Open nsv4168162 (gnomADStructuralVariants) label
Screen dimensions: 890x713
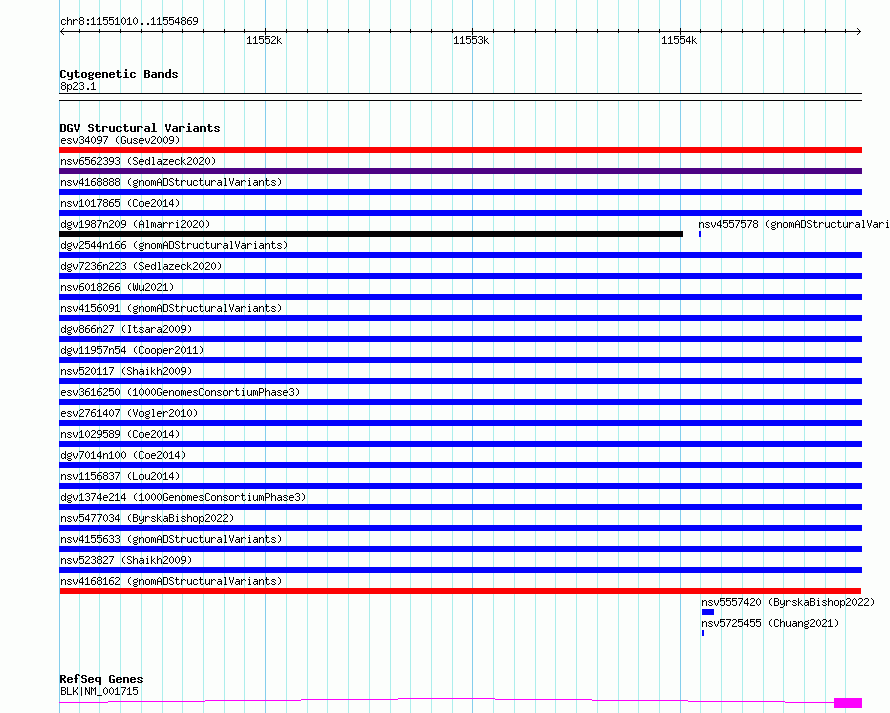coord(171,581)
